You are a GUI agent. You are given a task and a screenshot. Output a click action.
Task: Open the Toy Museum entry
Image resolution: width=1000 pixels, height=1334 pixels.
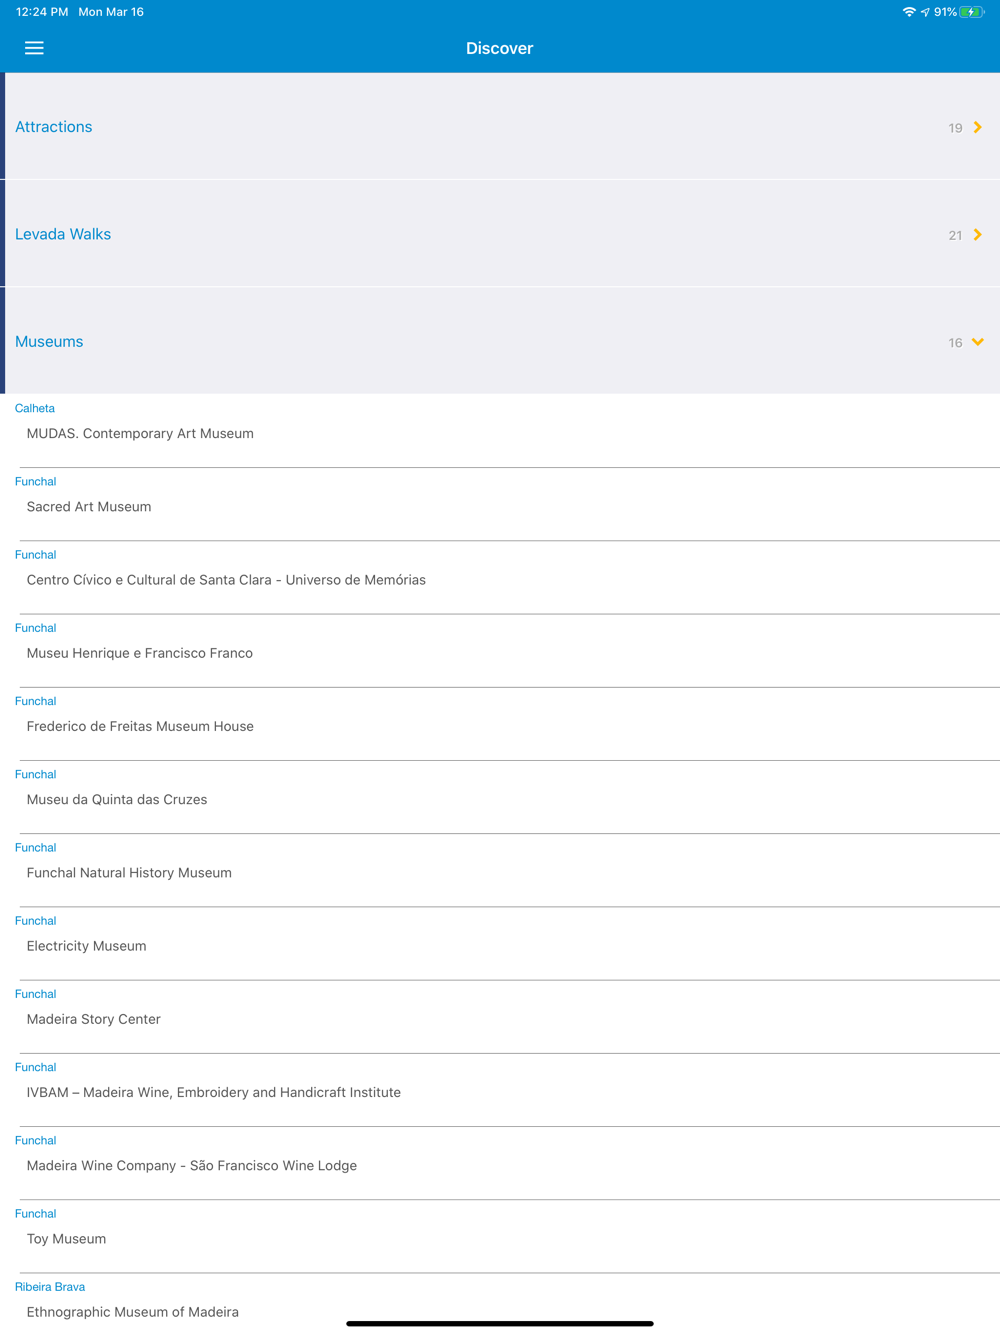click(x=500, y=1238)
